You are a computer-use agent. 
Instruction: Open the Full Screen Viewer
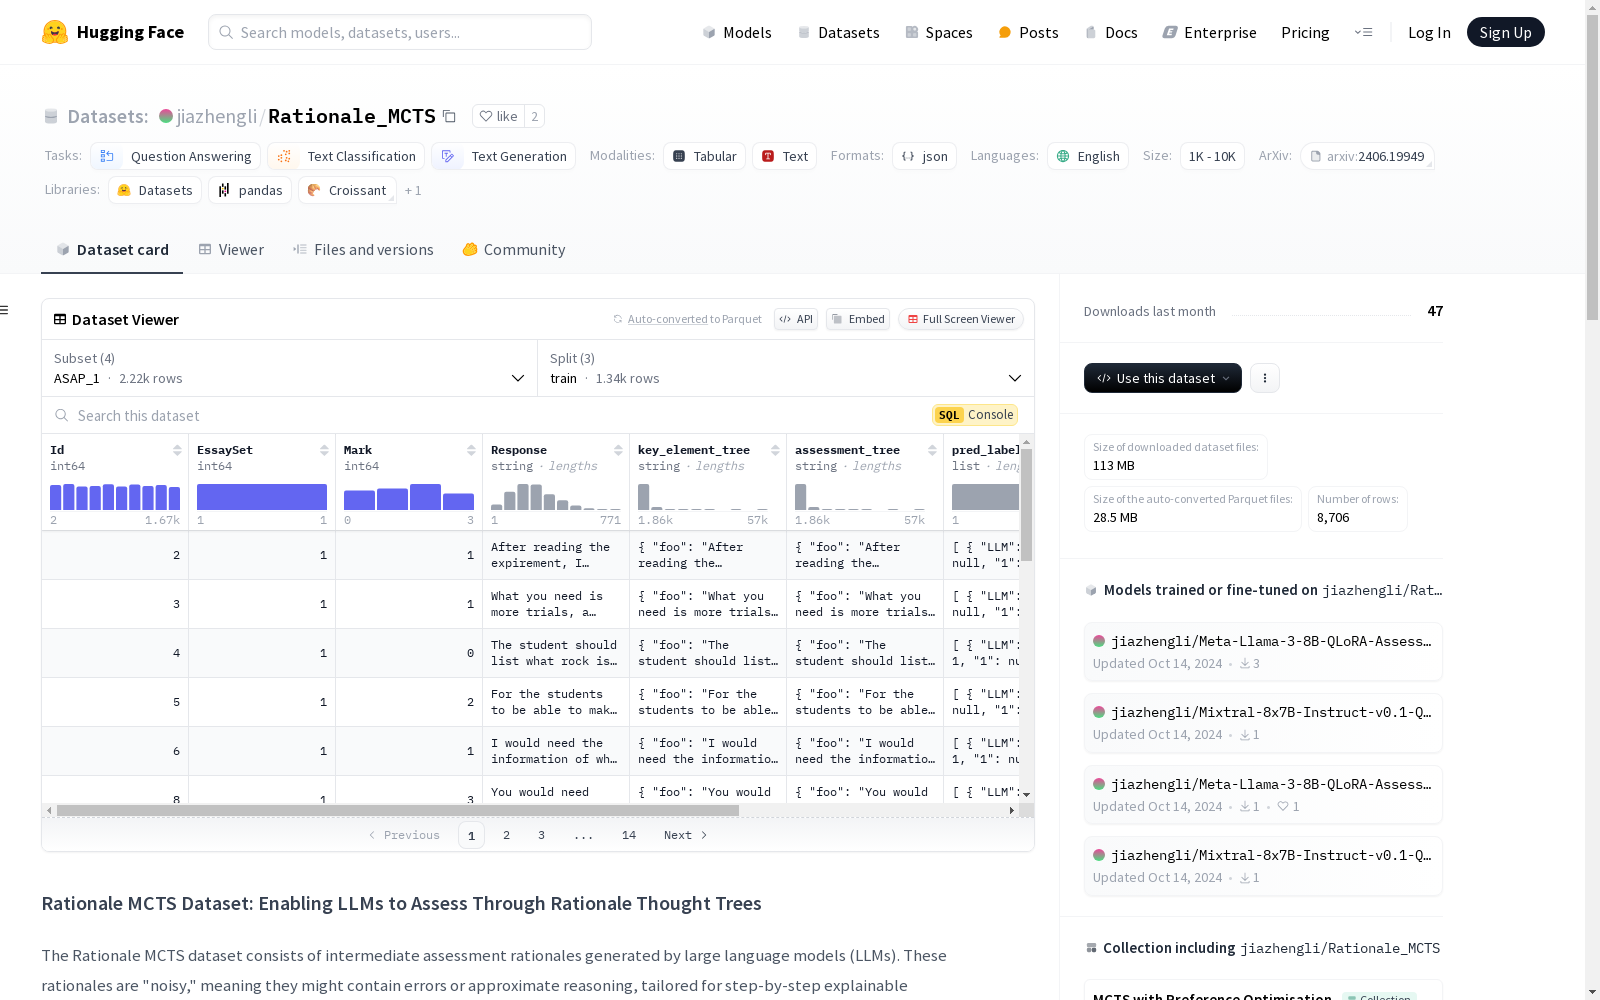[x=961, y=319]
